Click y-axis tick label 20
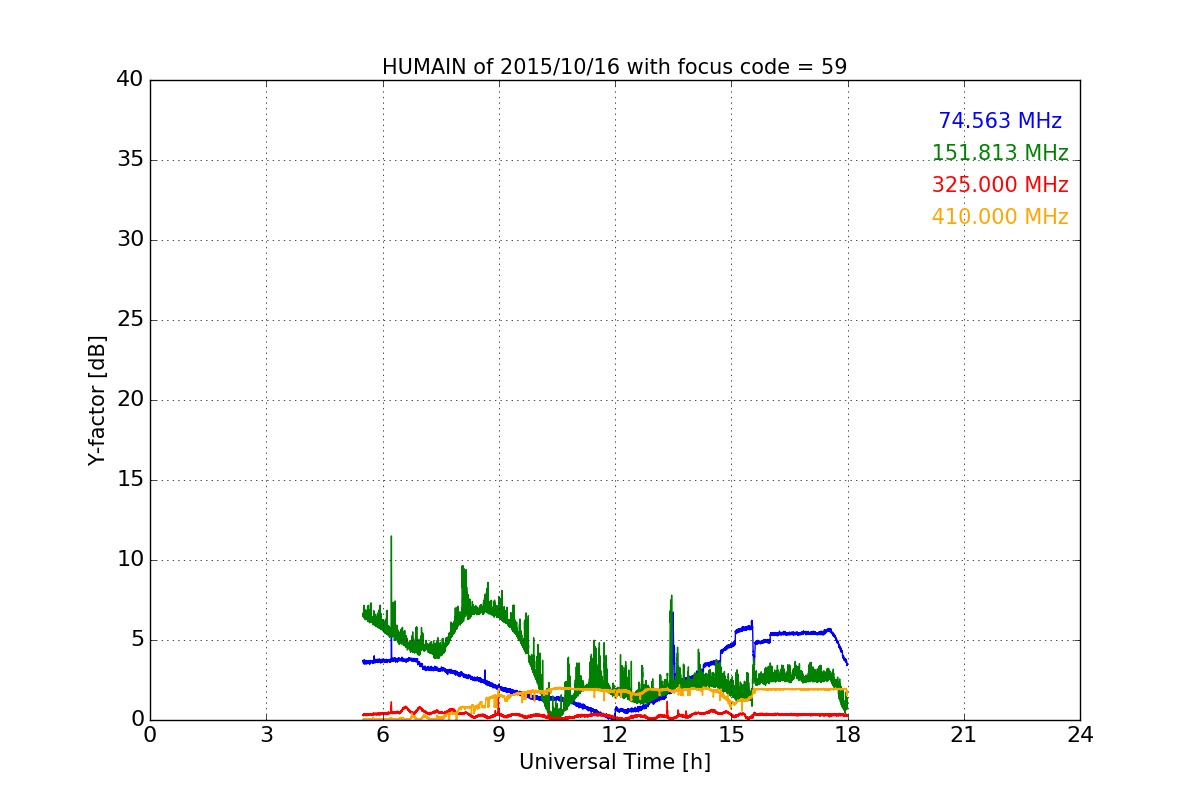 click(130, 400)
